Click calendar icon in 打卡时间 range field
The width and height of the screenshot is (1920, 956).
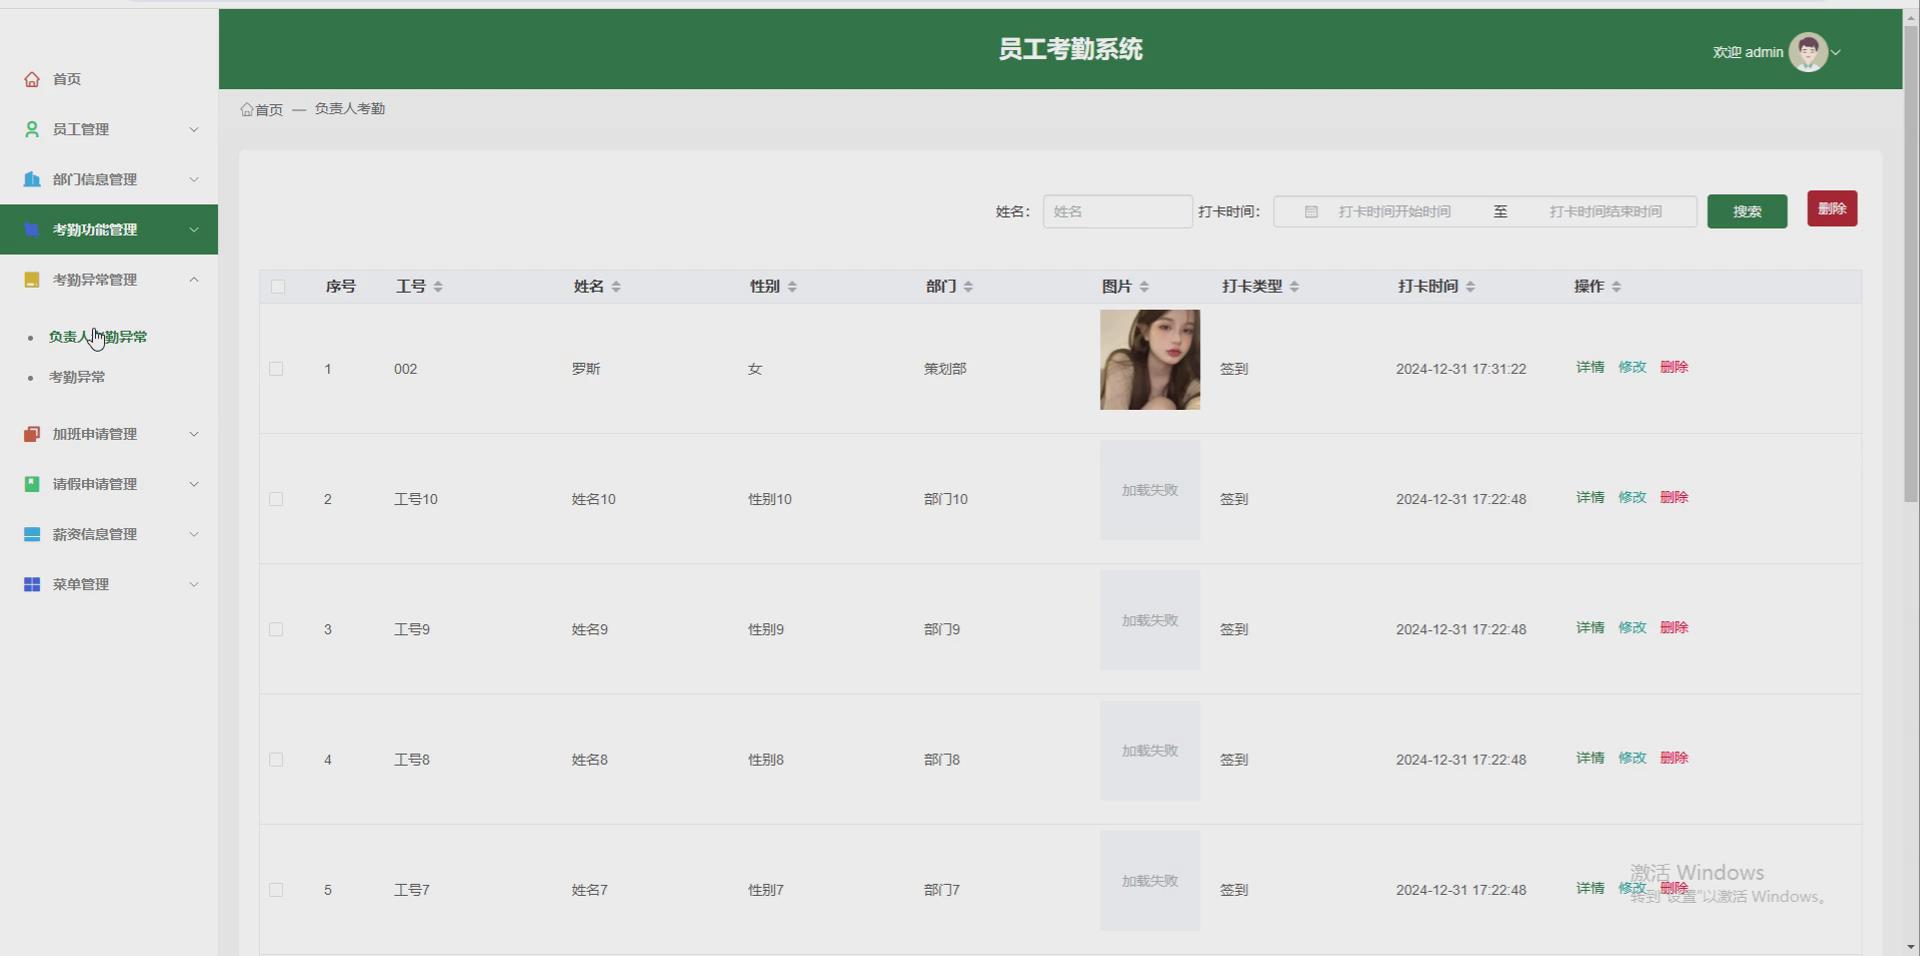pos(1311,212)
